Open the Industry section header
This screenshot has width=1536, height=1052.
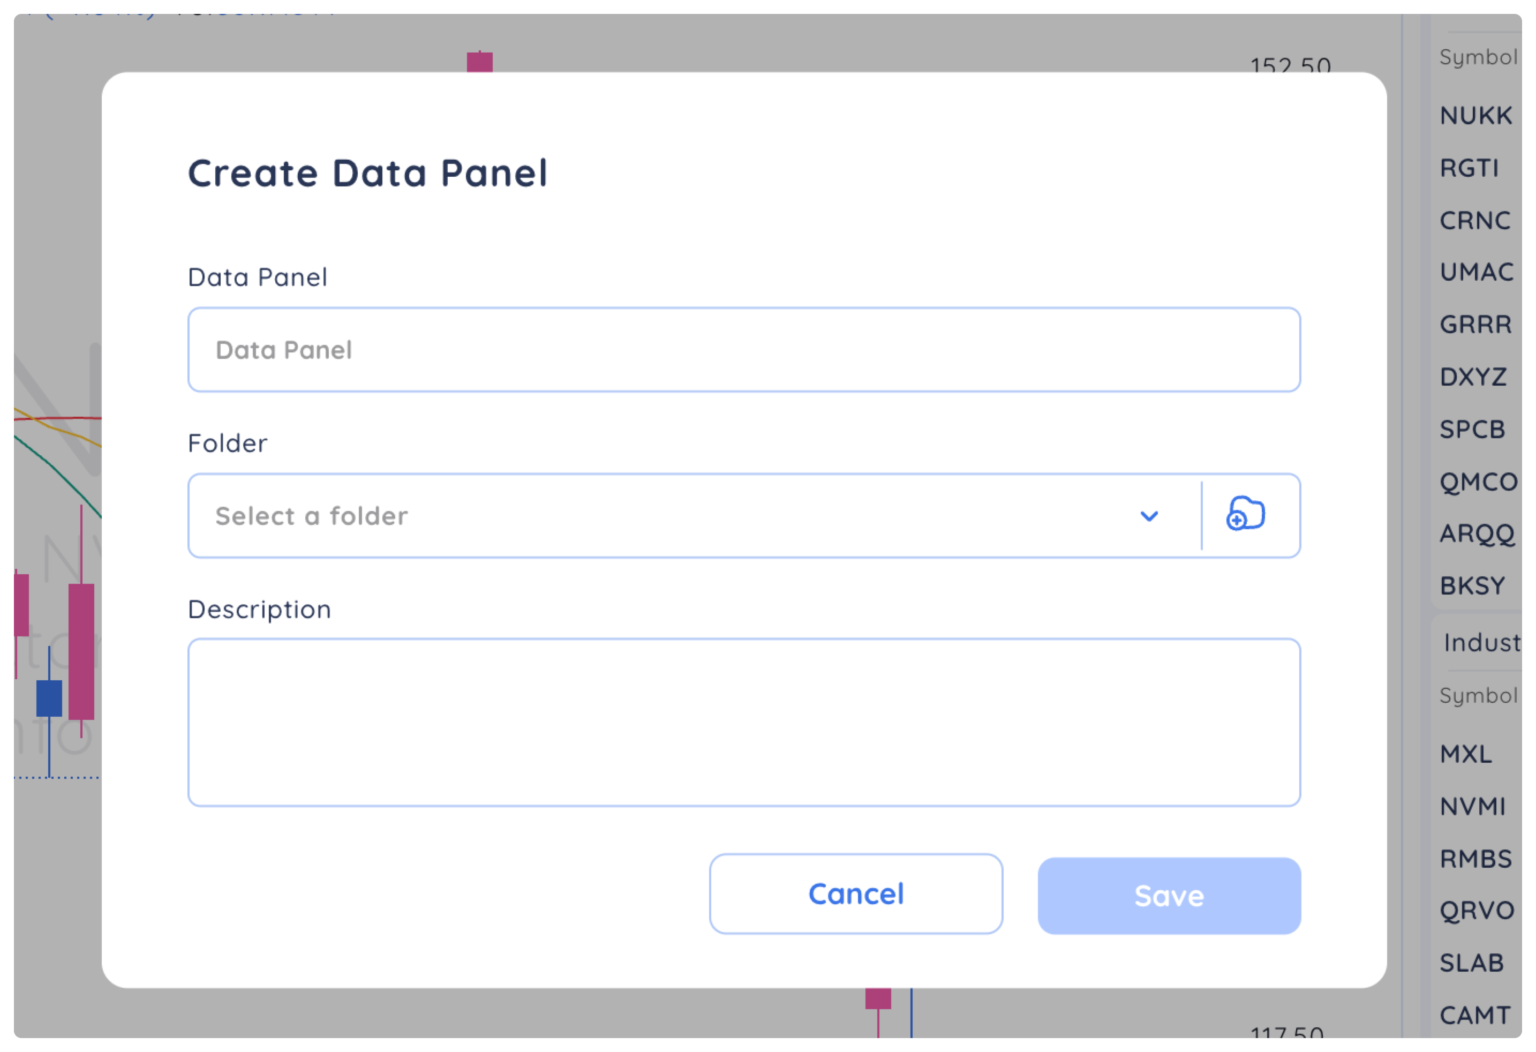[x=1479, y=642]
